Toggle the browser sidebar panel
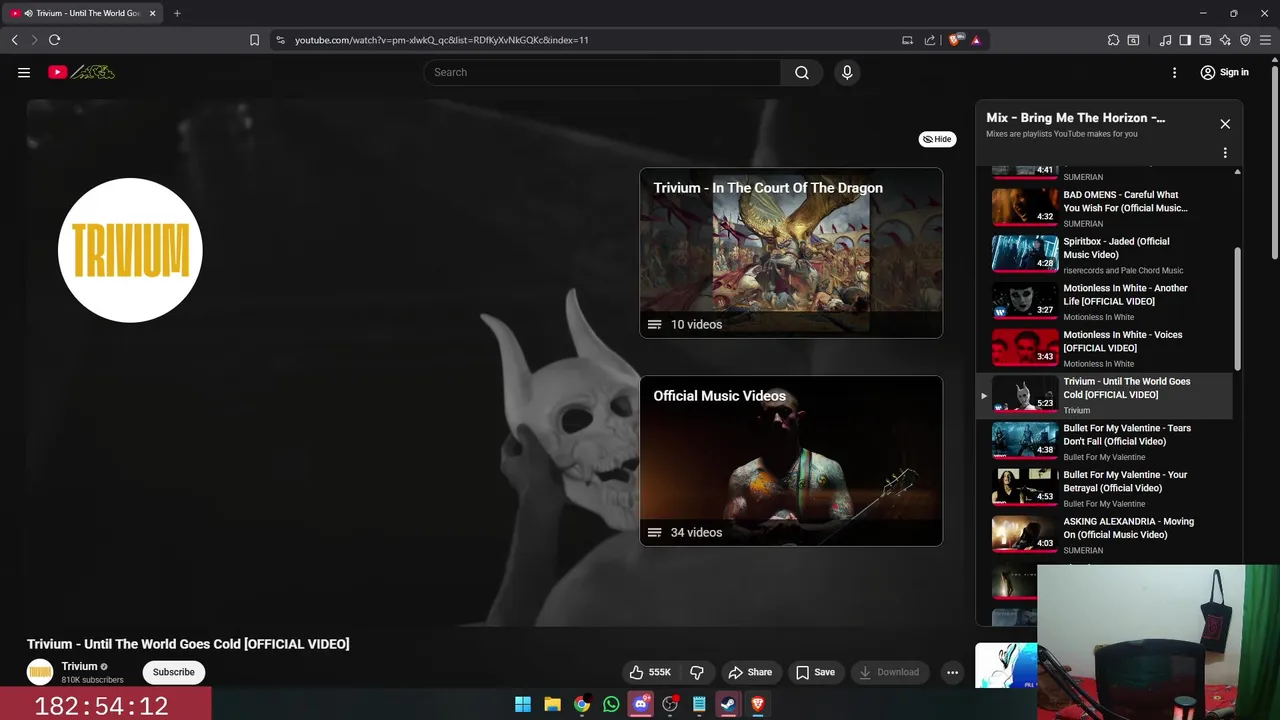This screenshot has height=720, width=1280. (1185, 40)
